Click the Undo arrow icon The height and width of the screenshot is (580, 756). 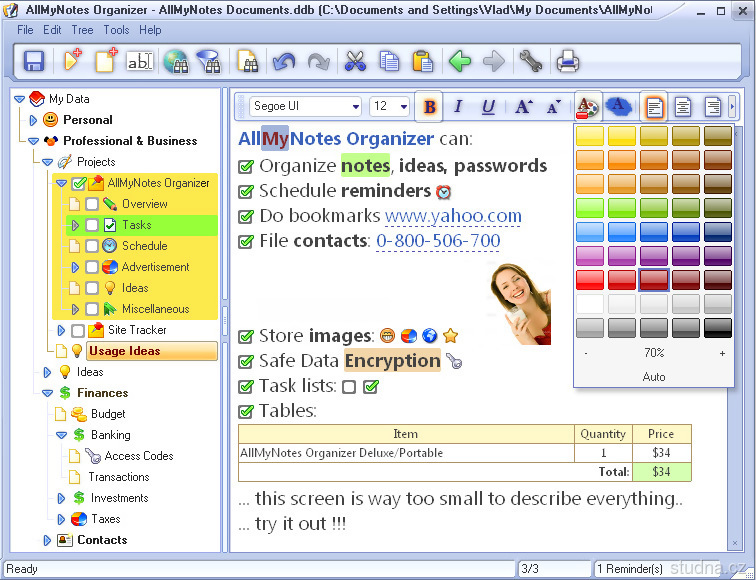[284, 62]
